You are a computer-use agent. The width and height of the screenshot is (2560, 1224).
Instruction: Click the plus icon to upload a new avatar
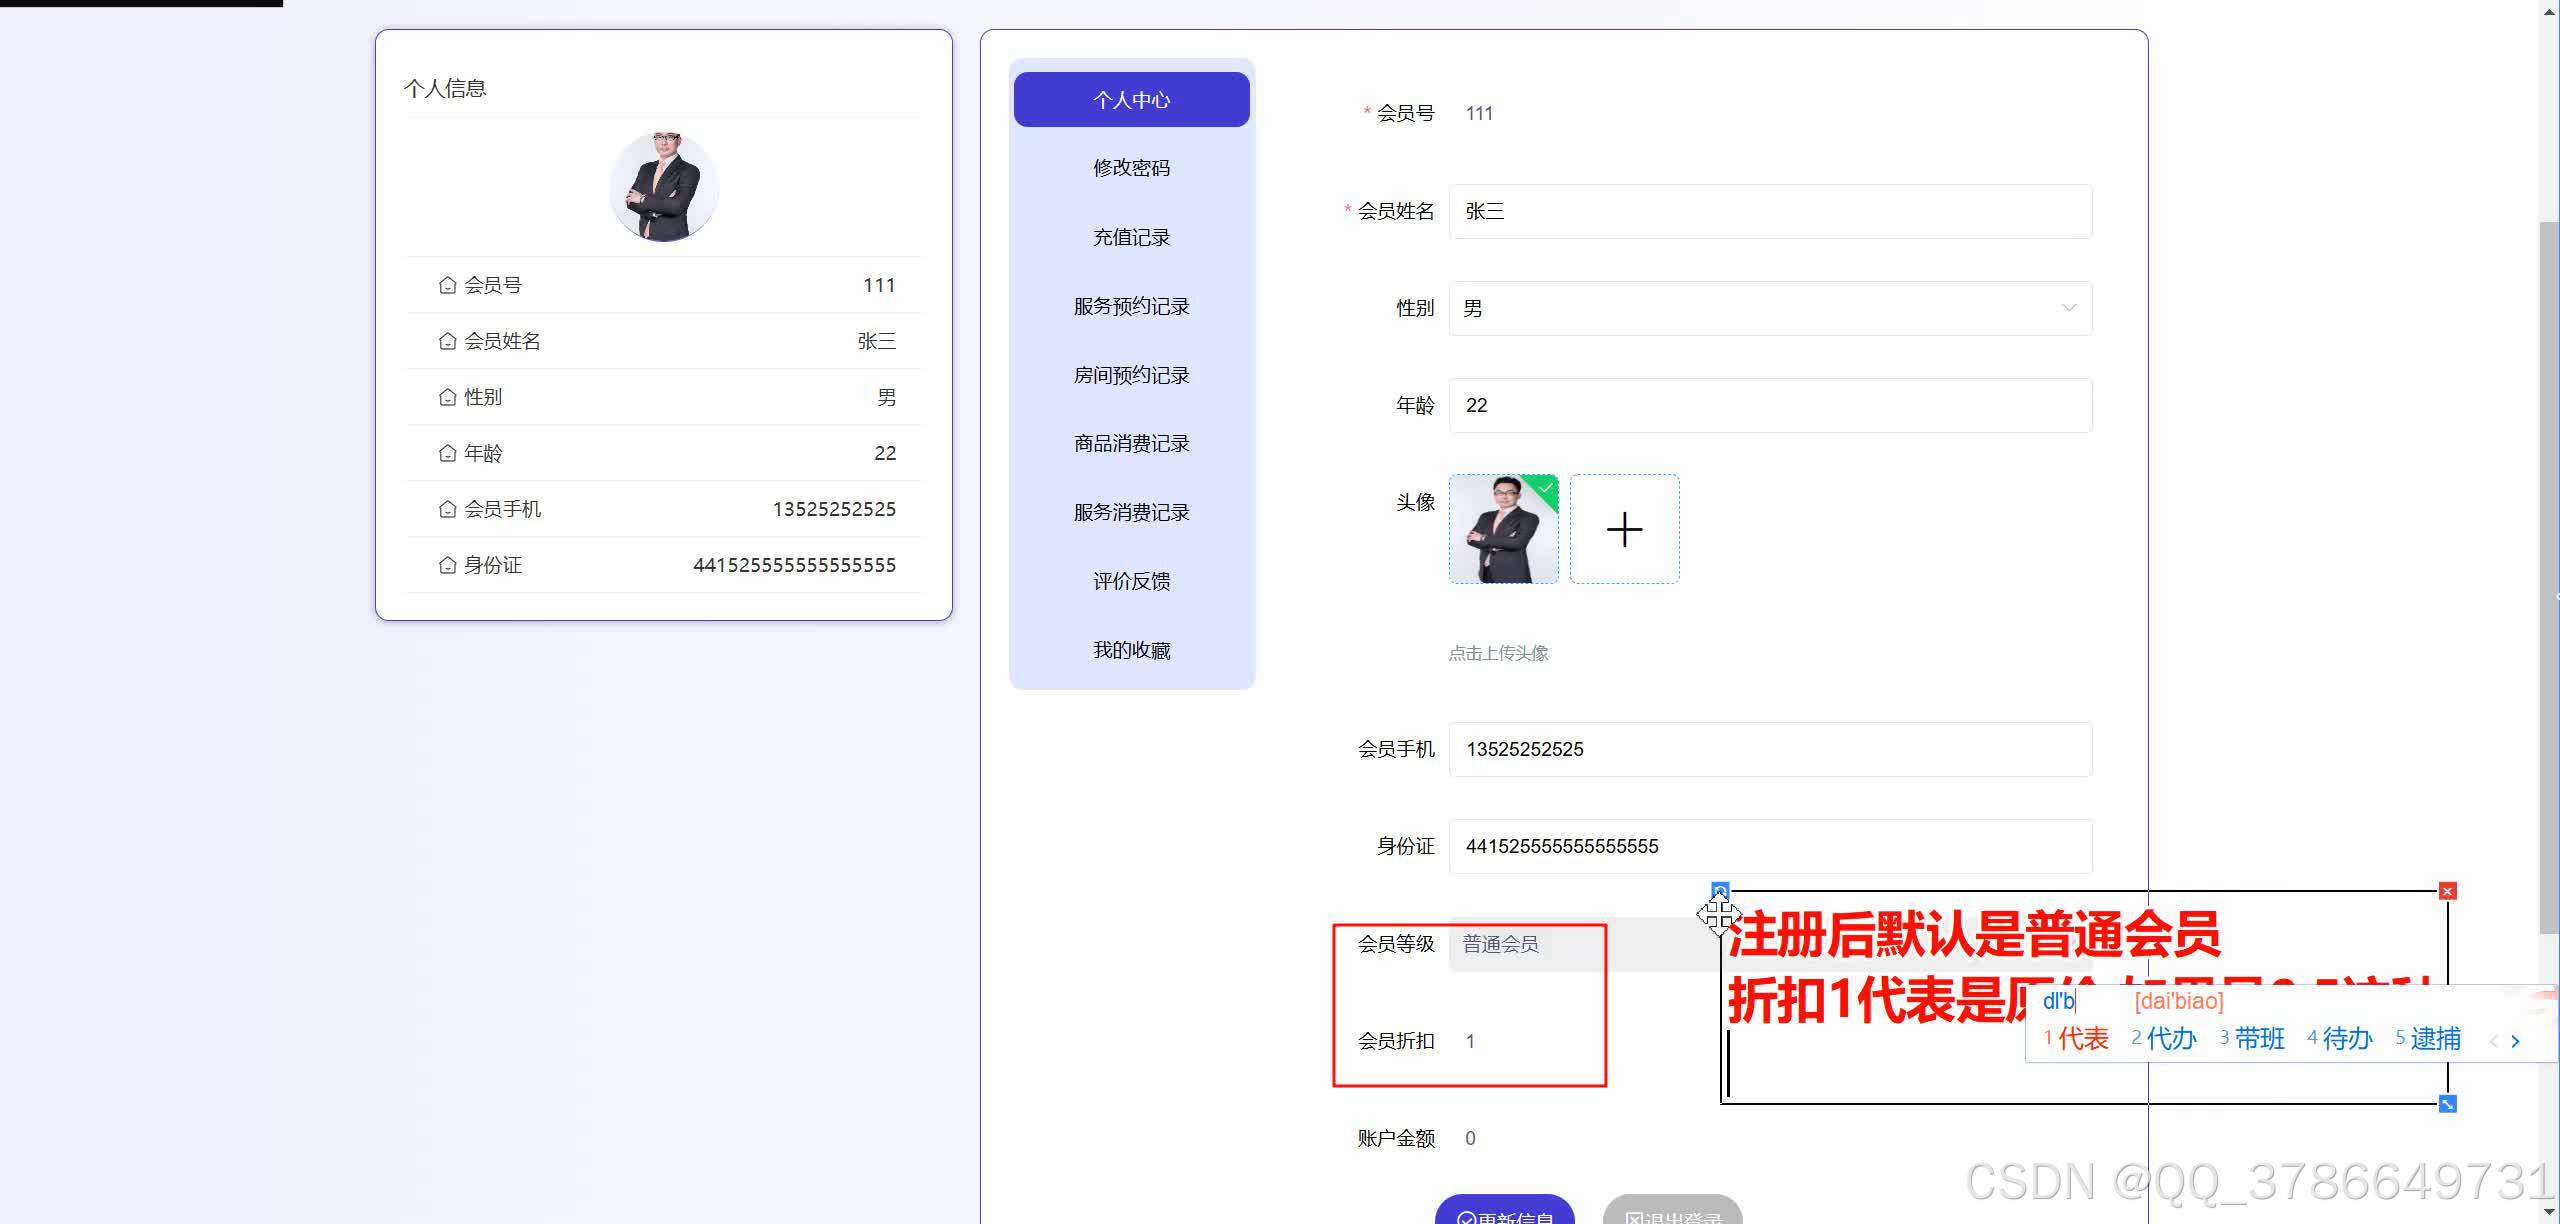(1624, 529)
